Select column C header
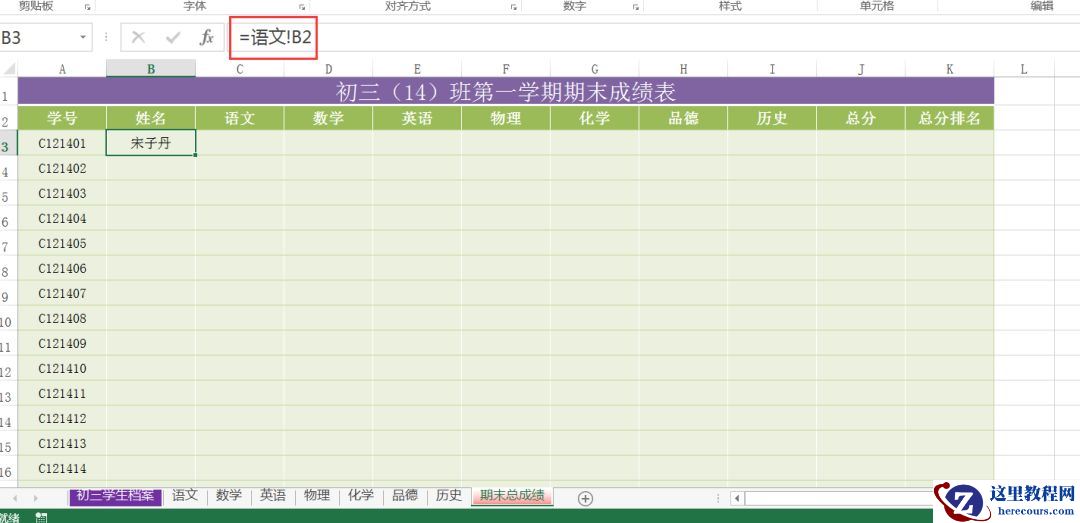This screenshot has width=1080, height=523. point(240,69)
